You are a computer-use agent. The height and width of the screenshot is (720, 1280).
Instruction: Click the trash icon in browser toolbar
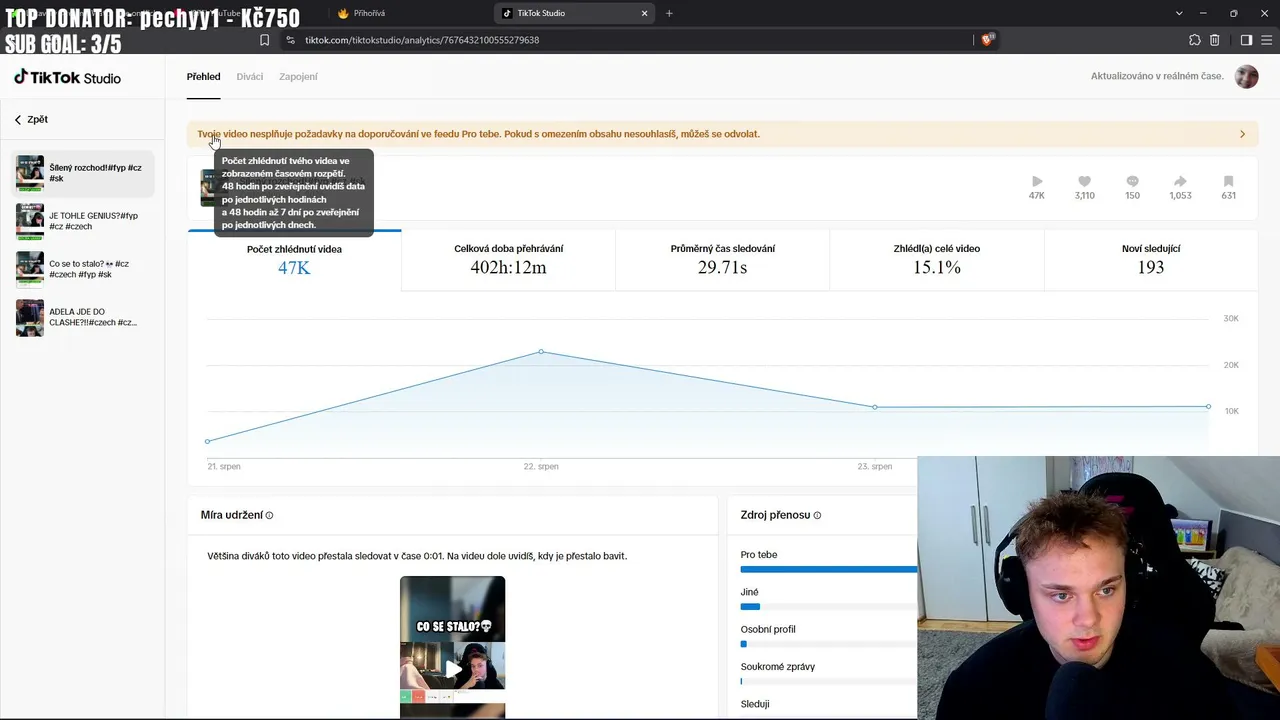(x=1215, y=40)
